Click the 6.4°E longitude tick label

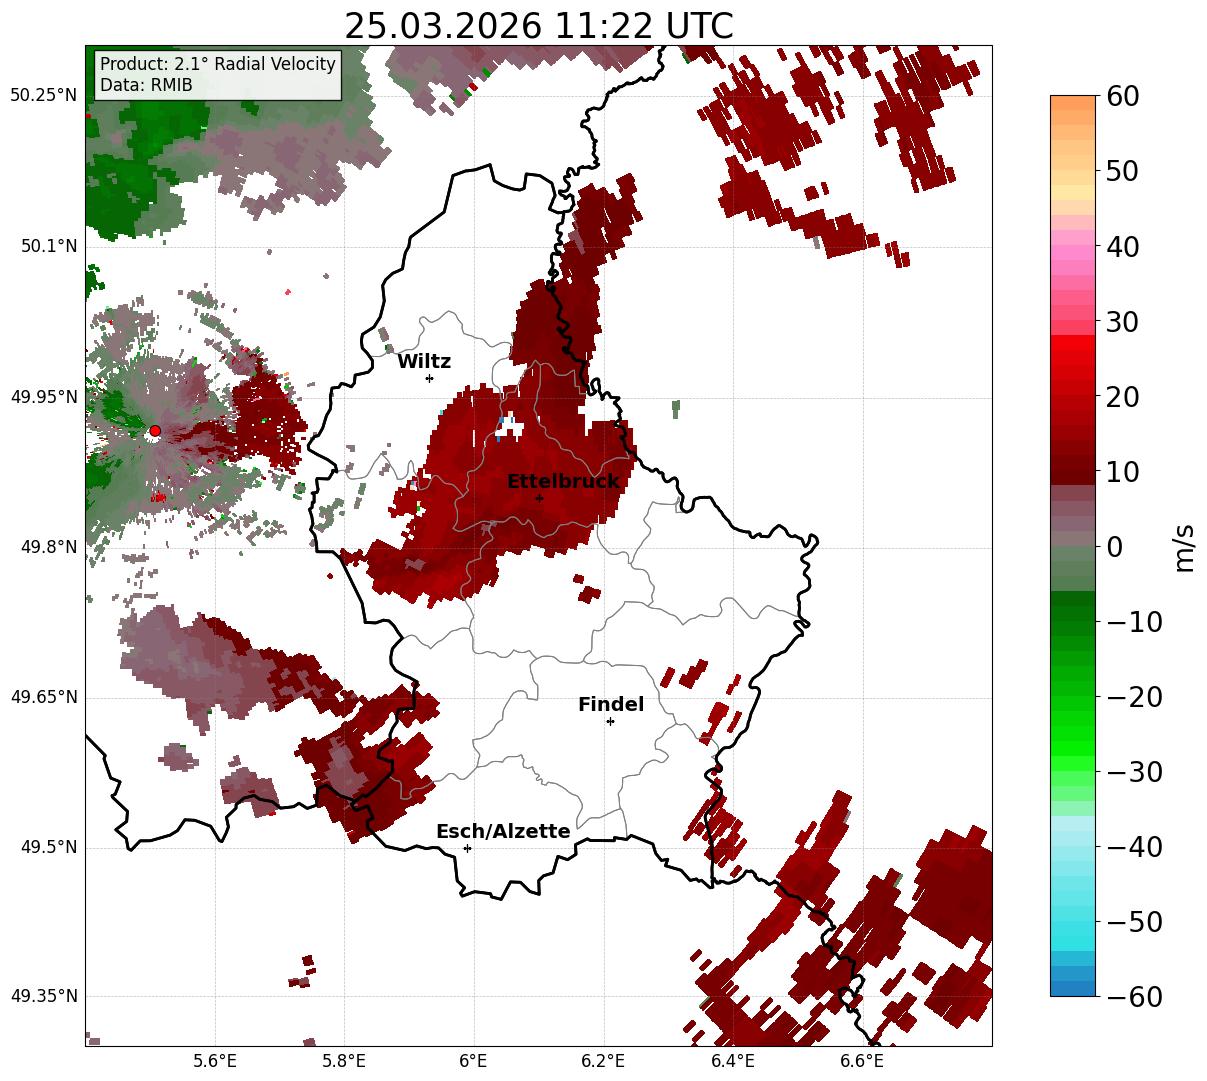pos(732,1061)
